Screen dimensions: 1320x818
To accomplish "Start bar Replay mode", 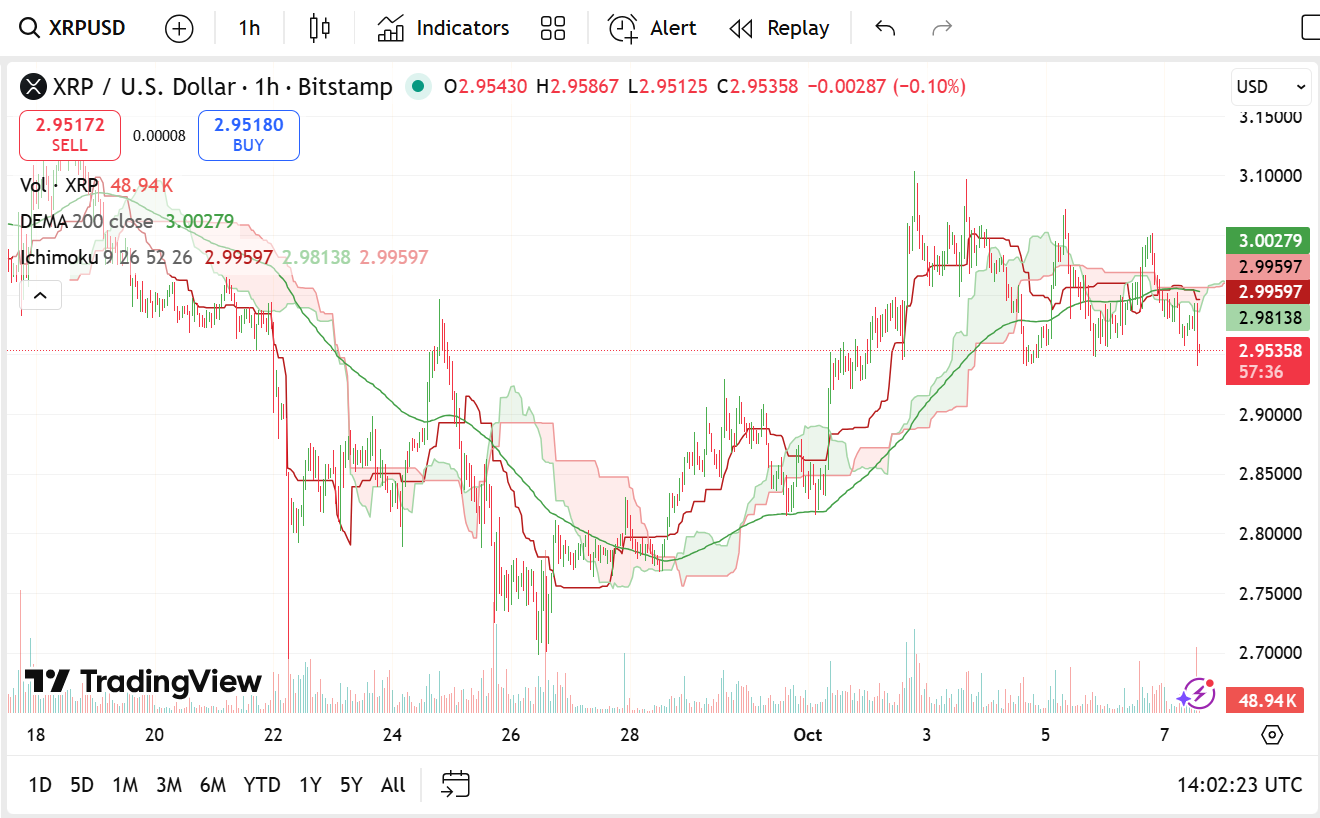I will (779, 28).
